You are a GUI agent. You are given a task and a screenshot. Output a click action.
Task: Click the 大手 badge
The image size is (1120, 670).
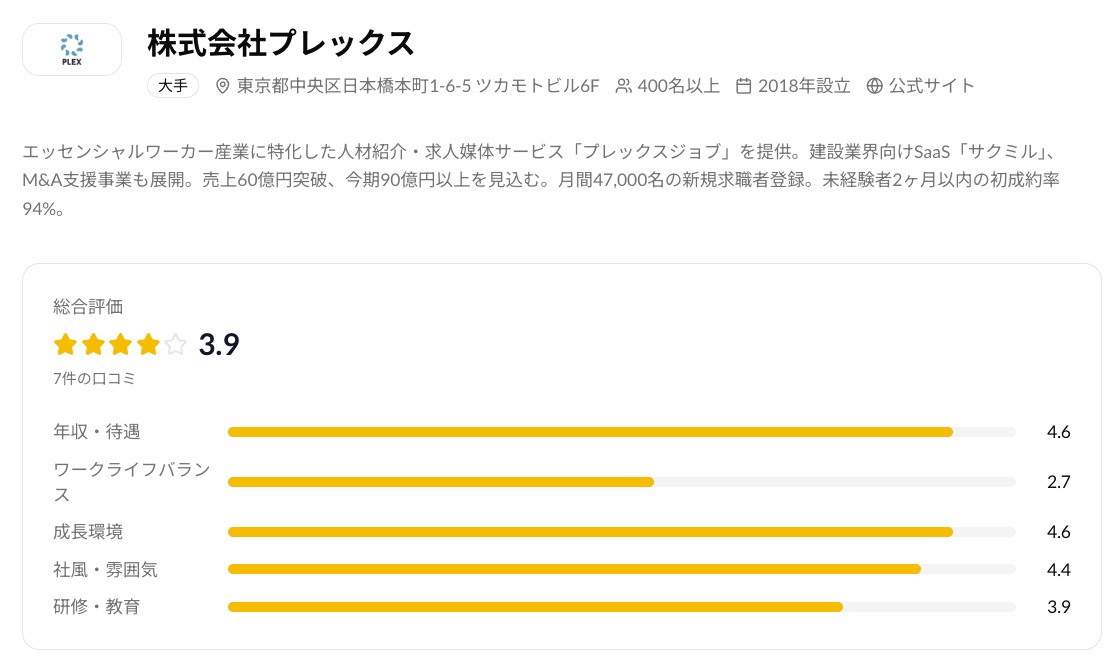[172, 86]
